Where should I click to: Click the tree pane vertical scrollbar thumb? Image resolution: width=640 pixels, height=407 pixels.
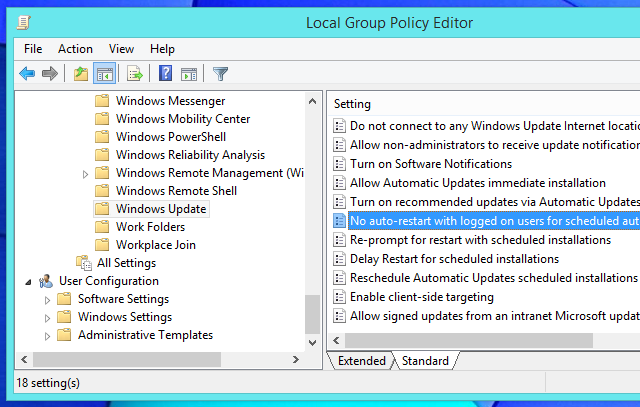313,314
